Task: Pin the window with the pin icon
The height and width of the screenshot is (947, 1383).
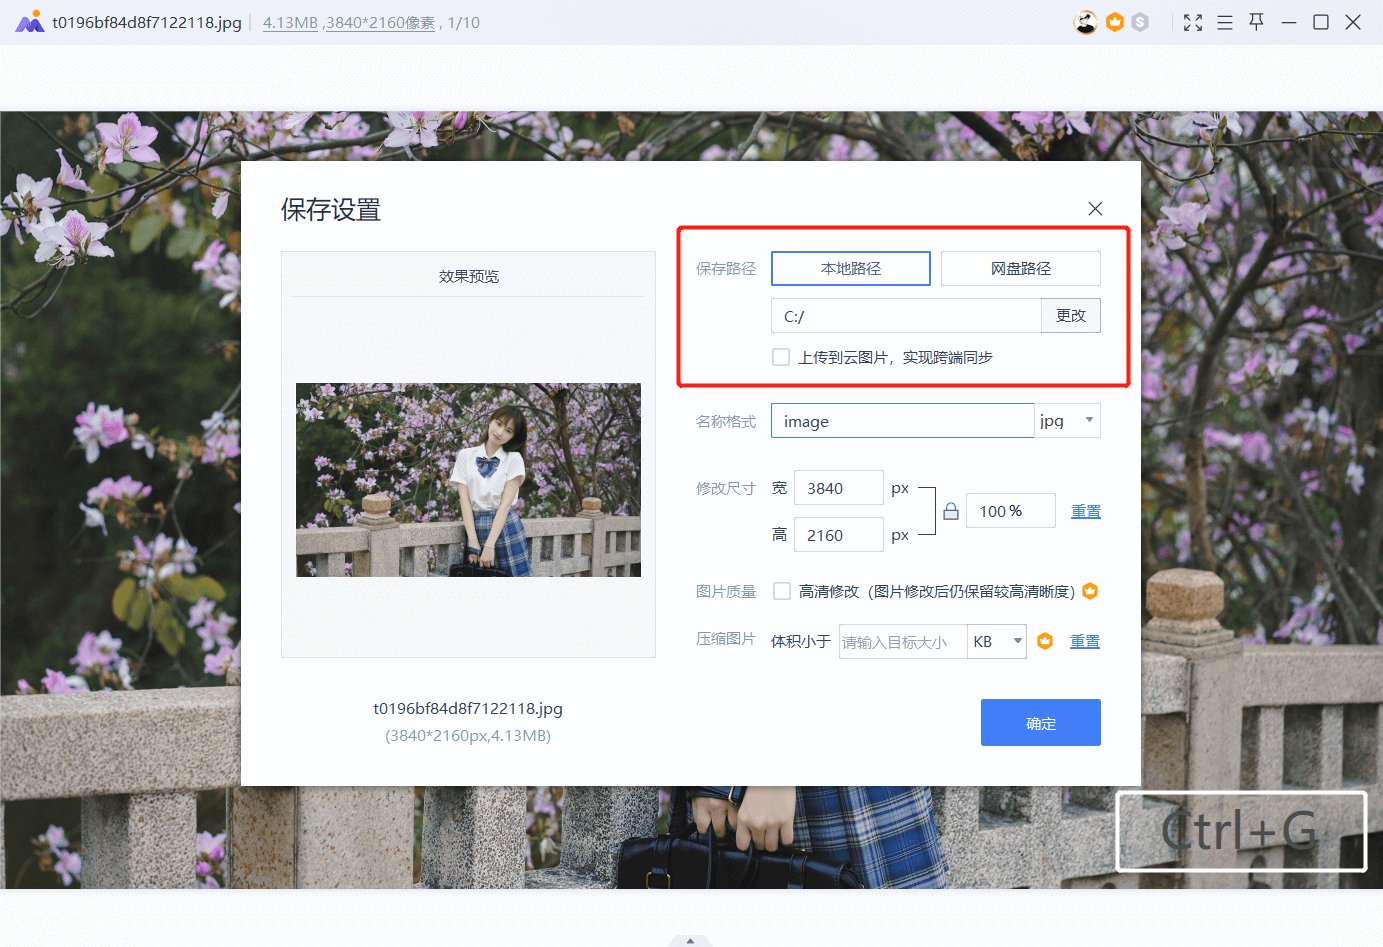Action: pyautogui.click(x=1256, y=21)
